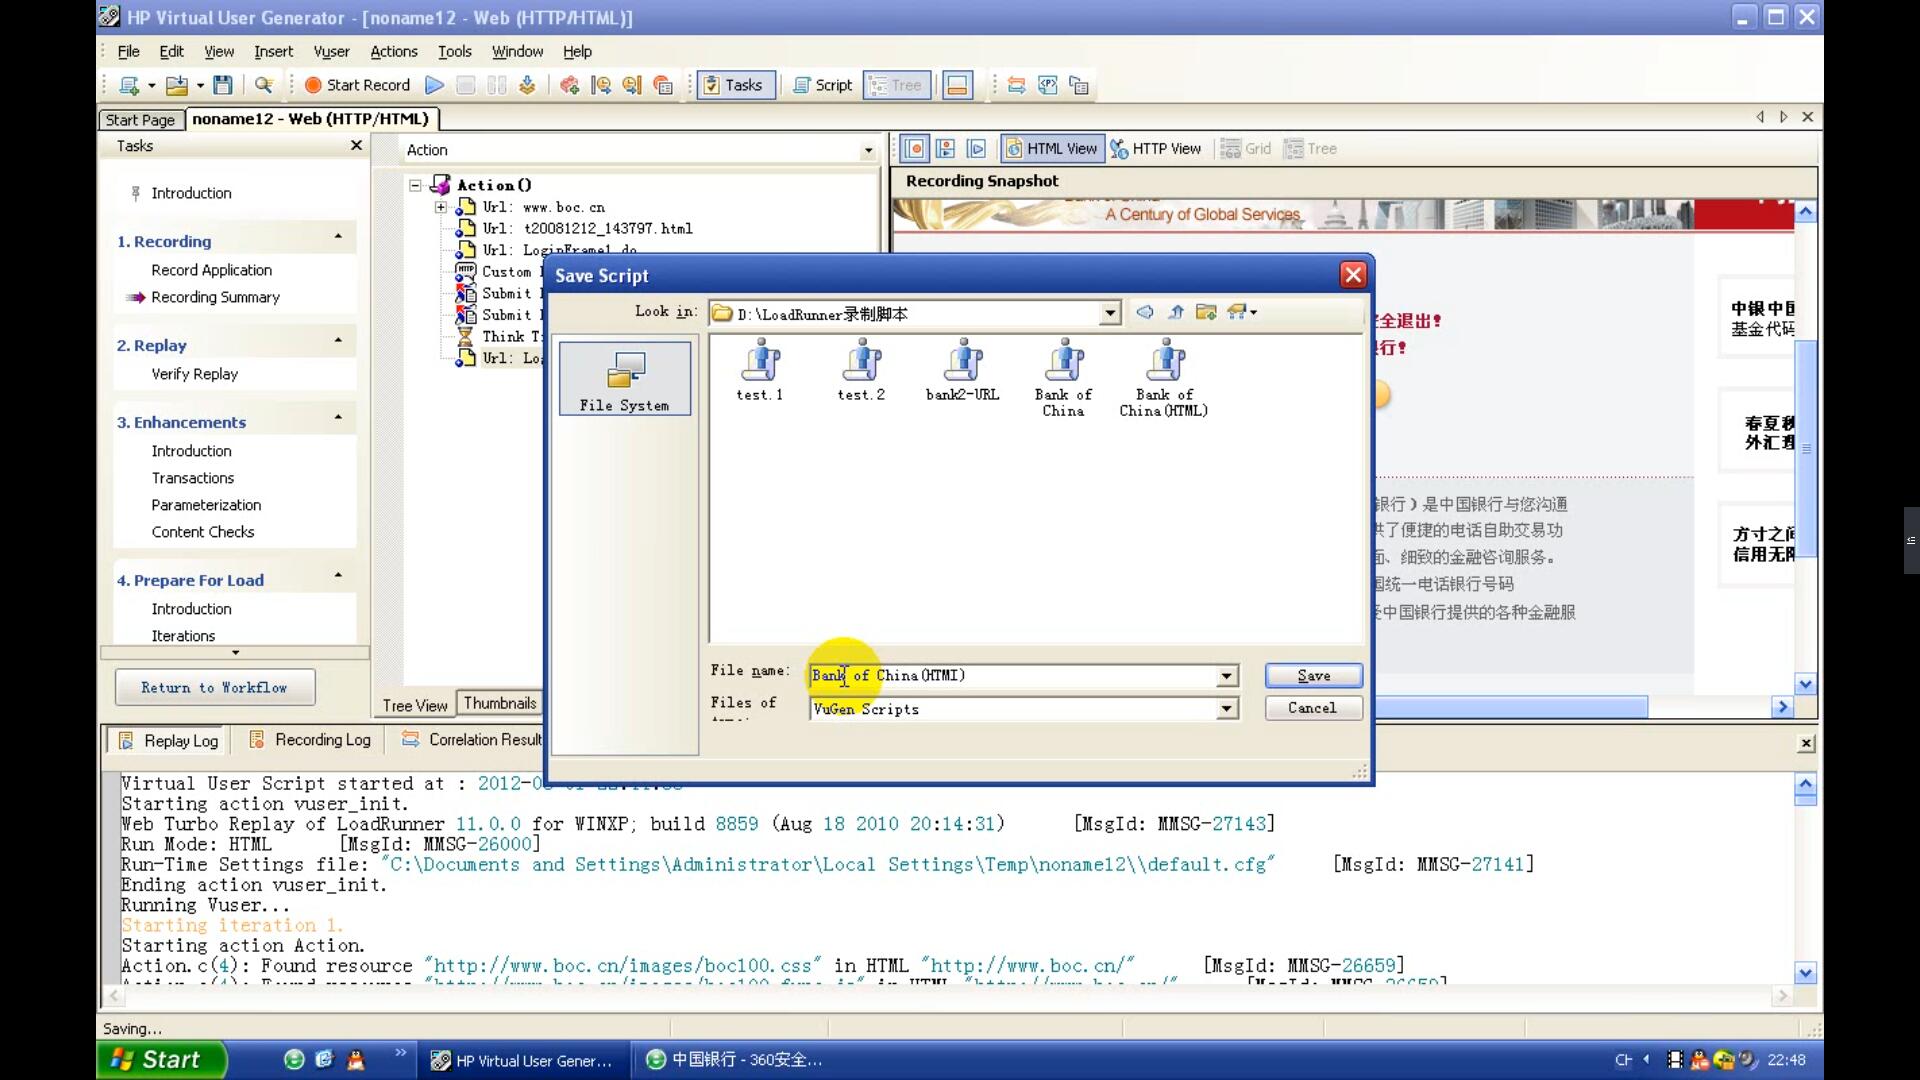This screenshot has height=1080, width=1920.
Task: Collapse the 3. Enhancements section arrow
Action: coord(338,417)
